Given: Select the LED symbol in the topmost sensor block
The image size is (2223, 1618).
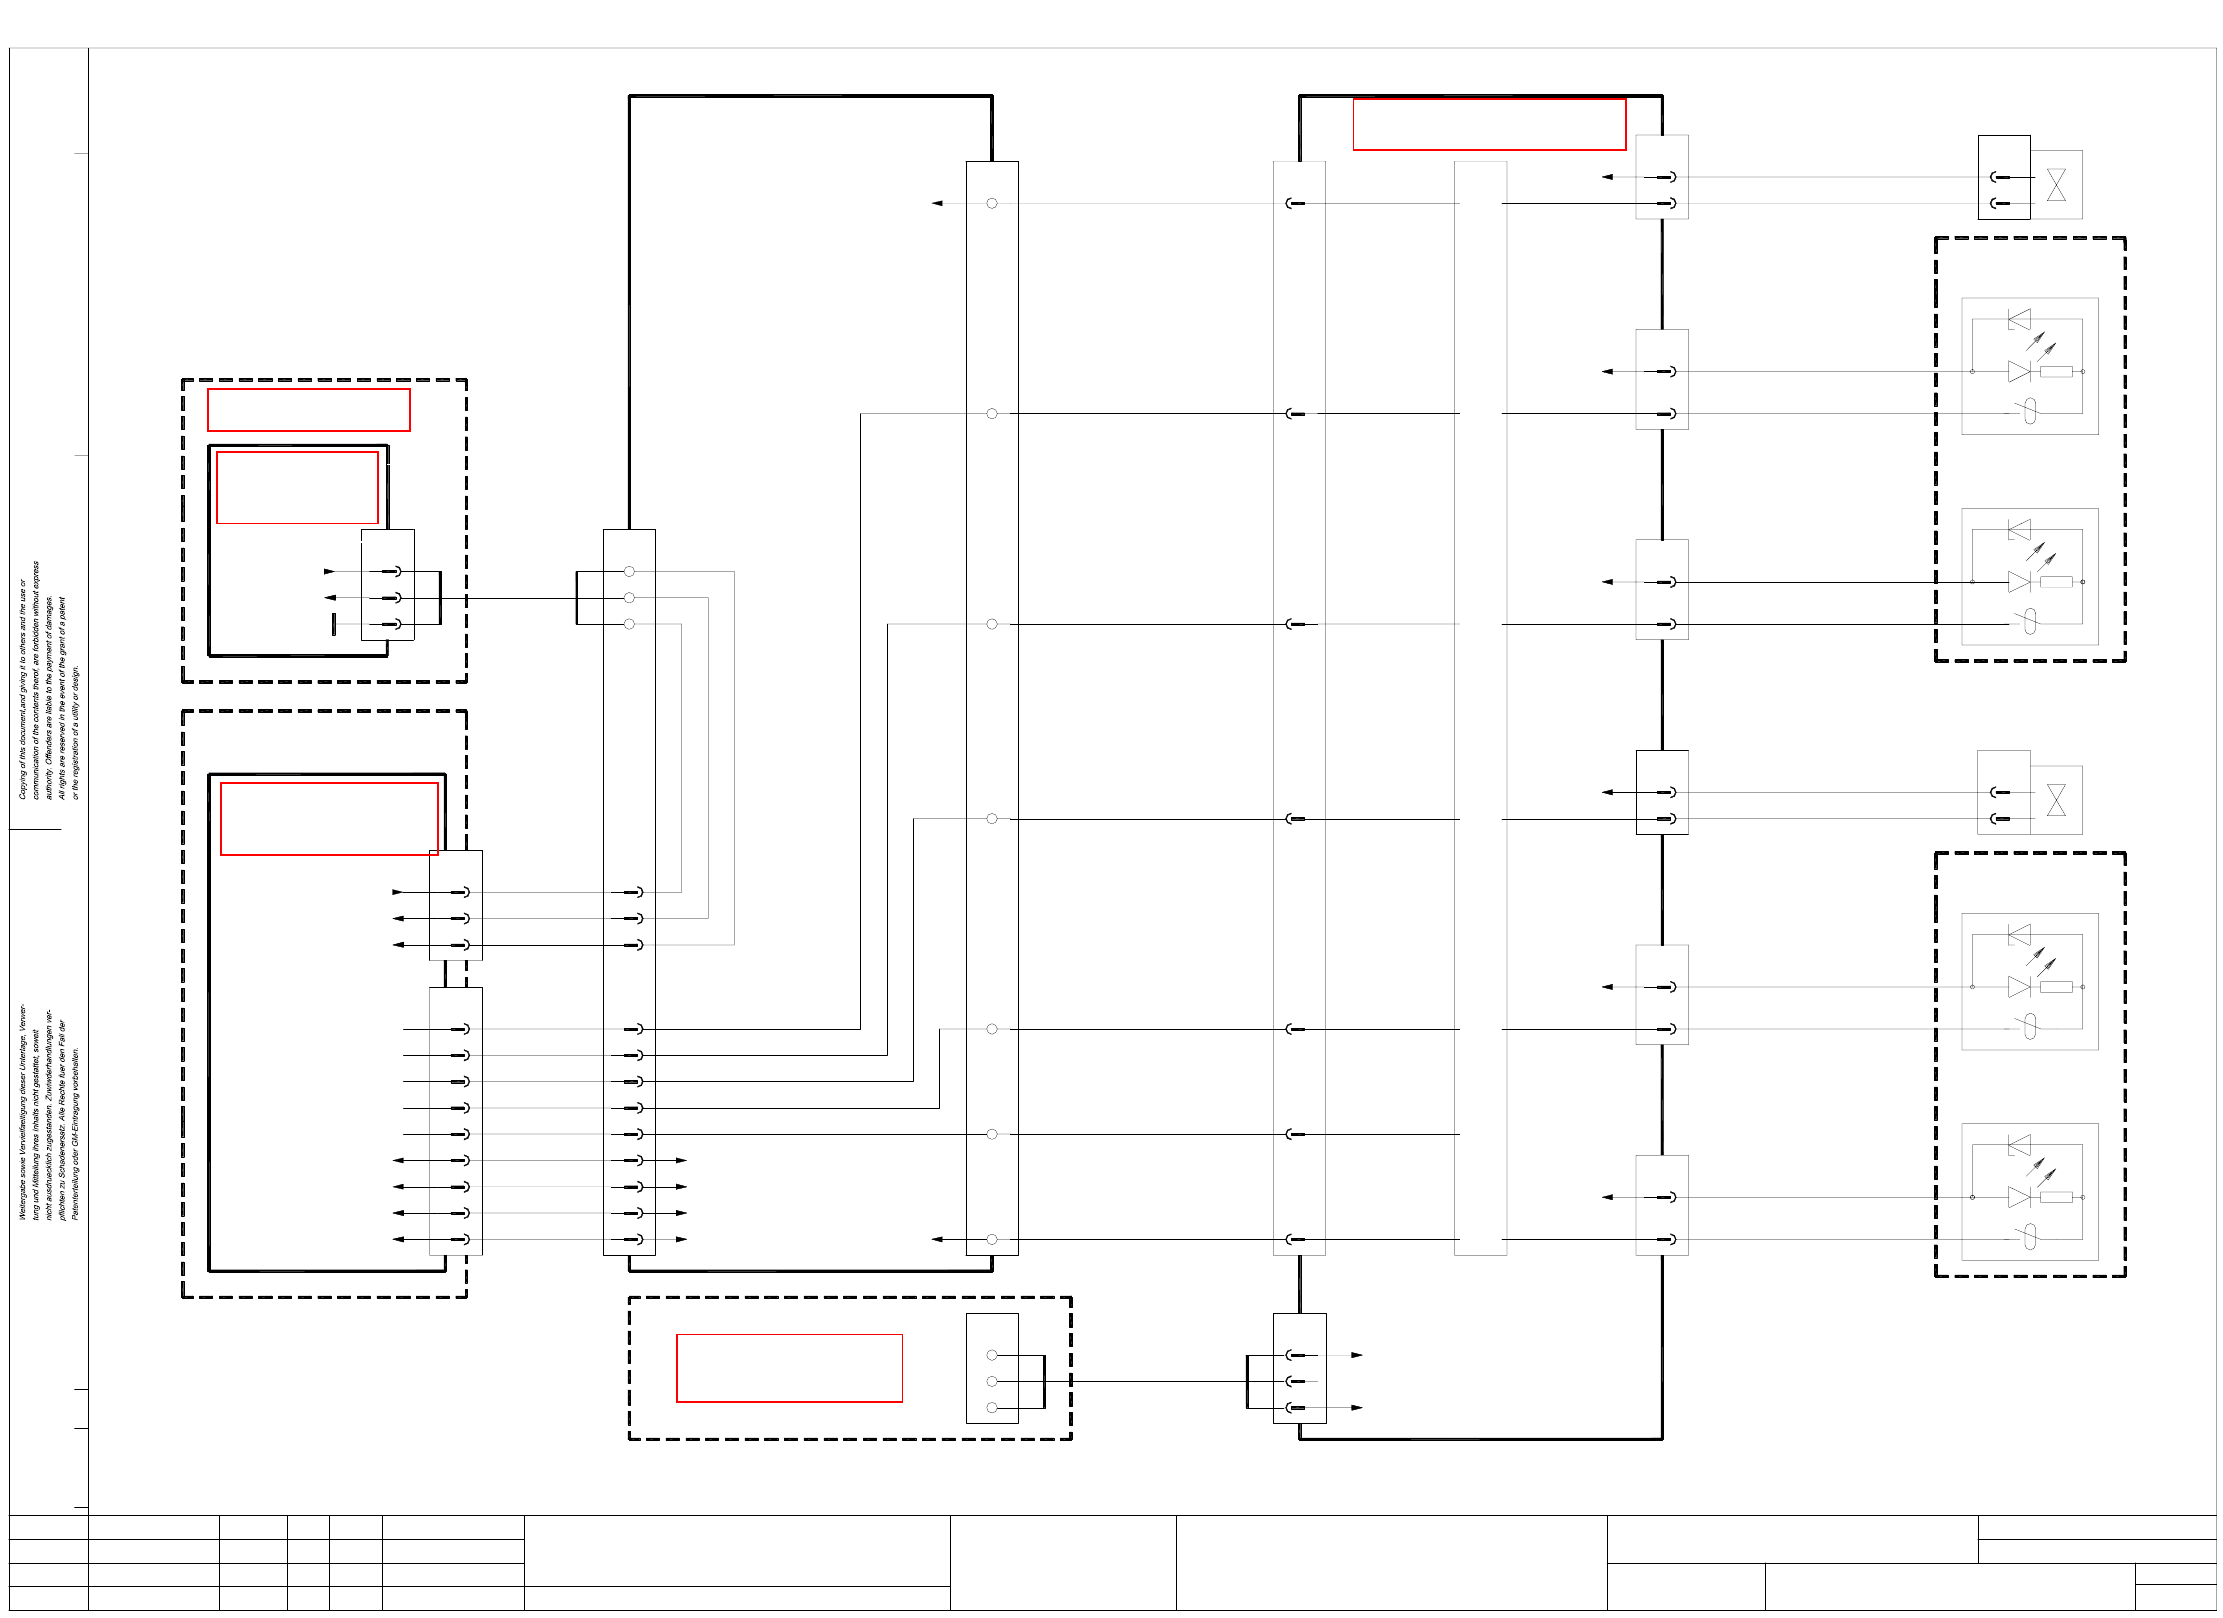Looking at the screenshot, I should point(2019,372).
